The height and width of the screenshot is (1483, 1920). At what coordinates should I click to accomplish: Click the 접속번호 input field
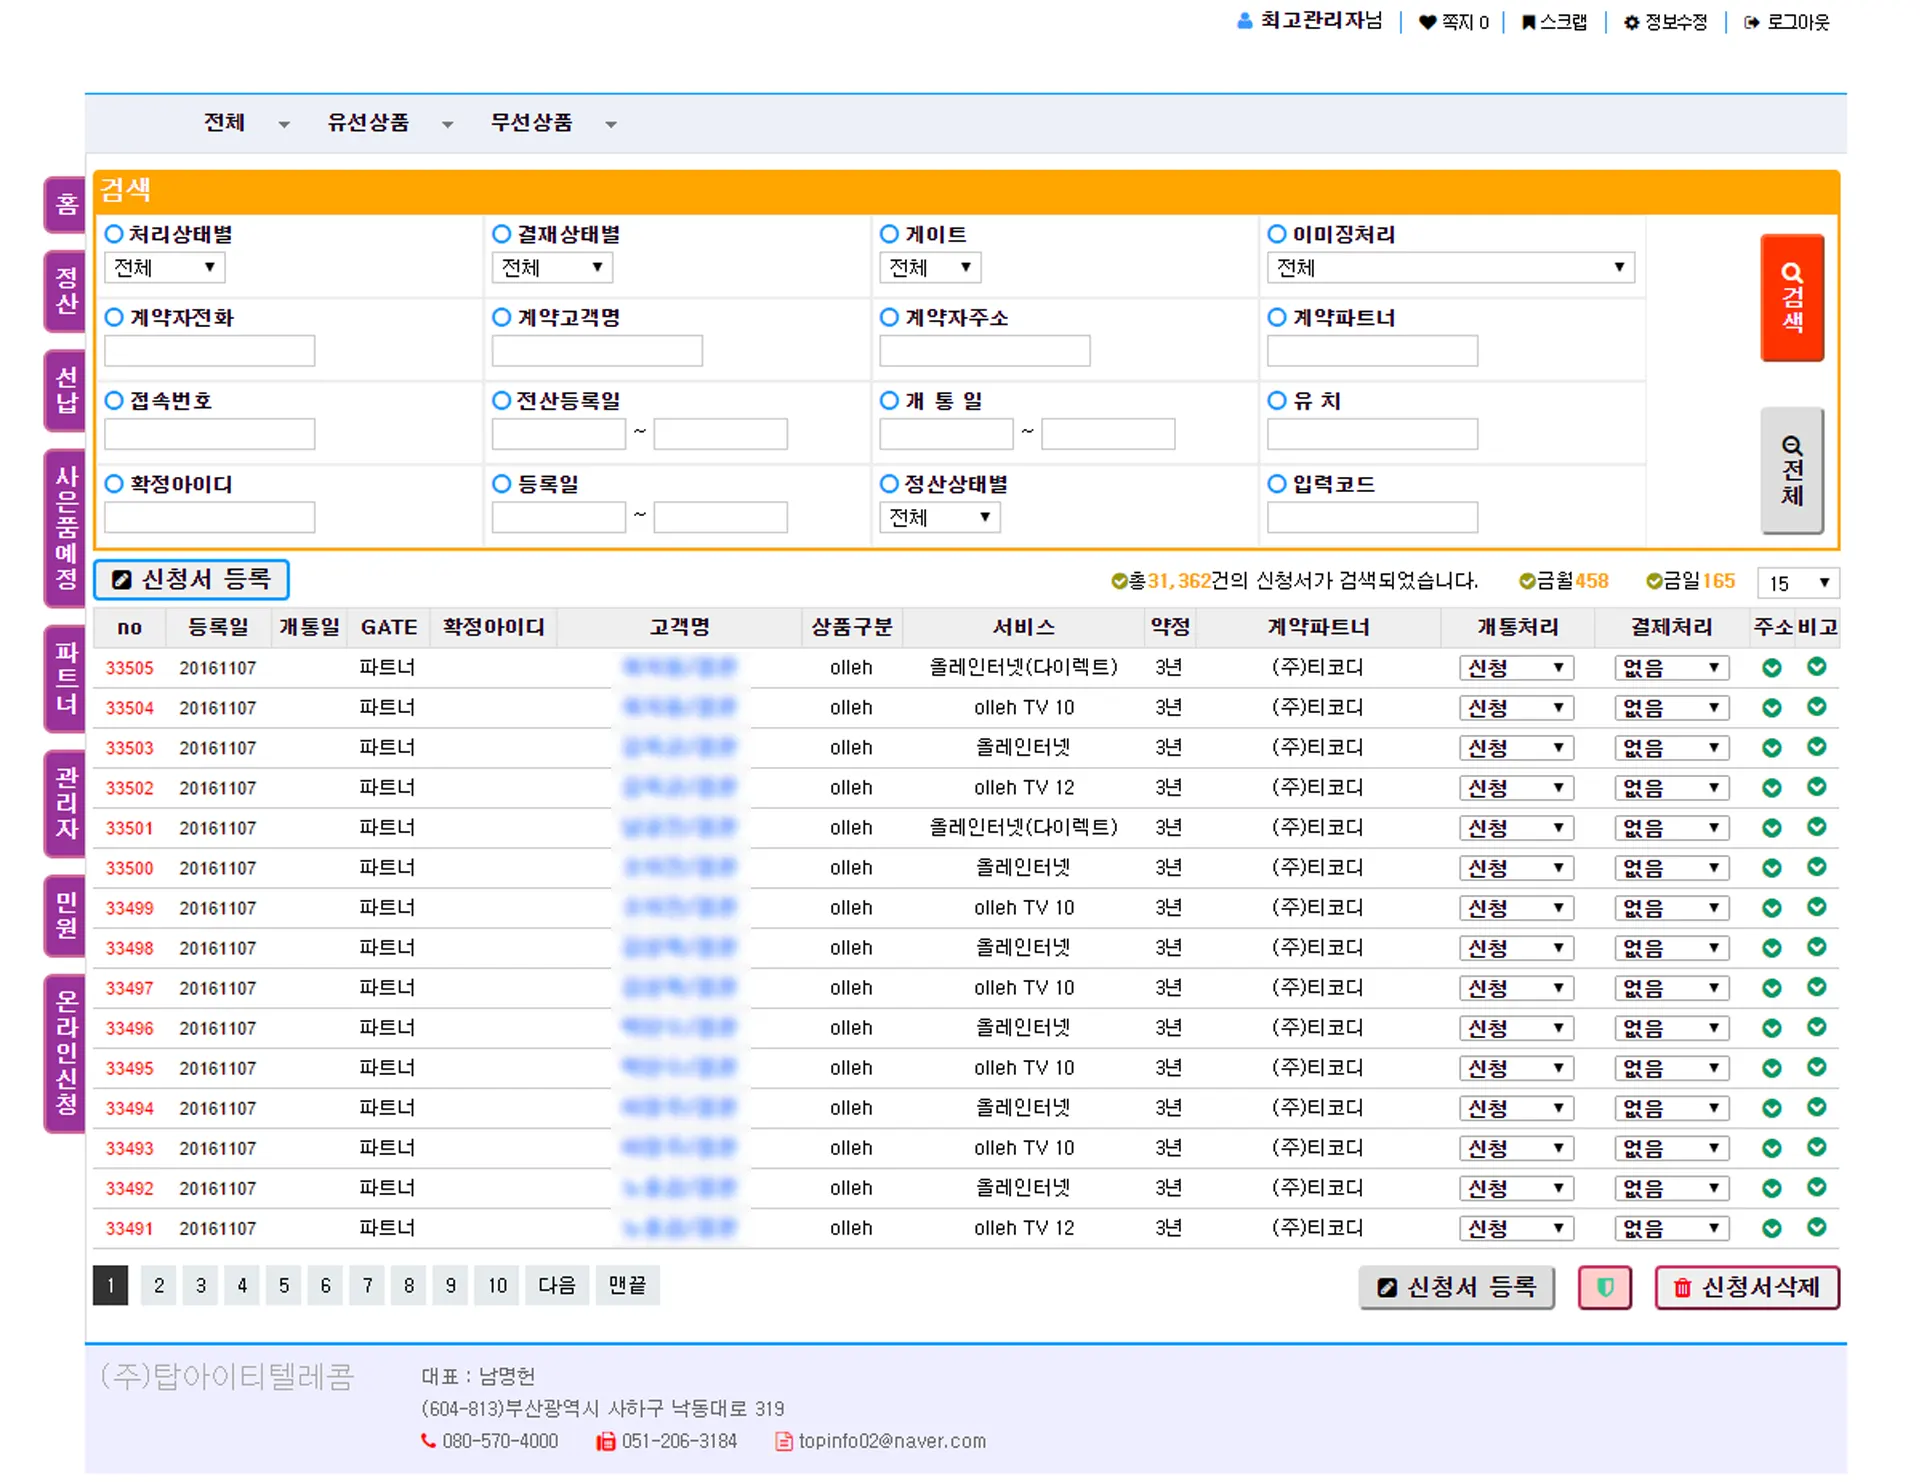pyautogui.click(x=209, y=434)
